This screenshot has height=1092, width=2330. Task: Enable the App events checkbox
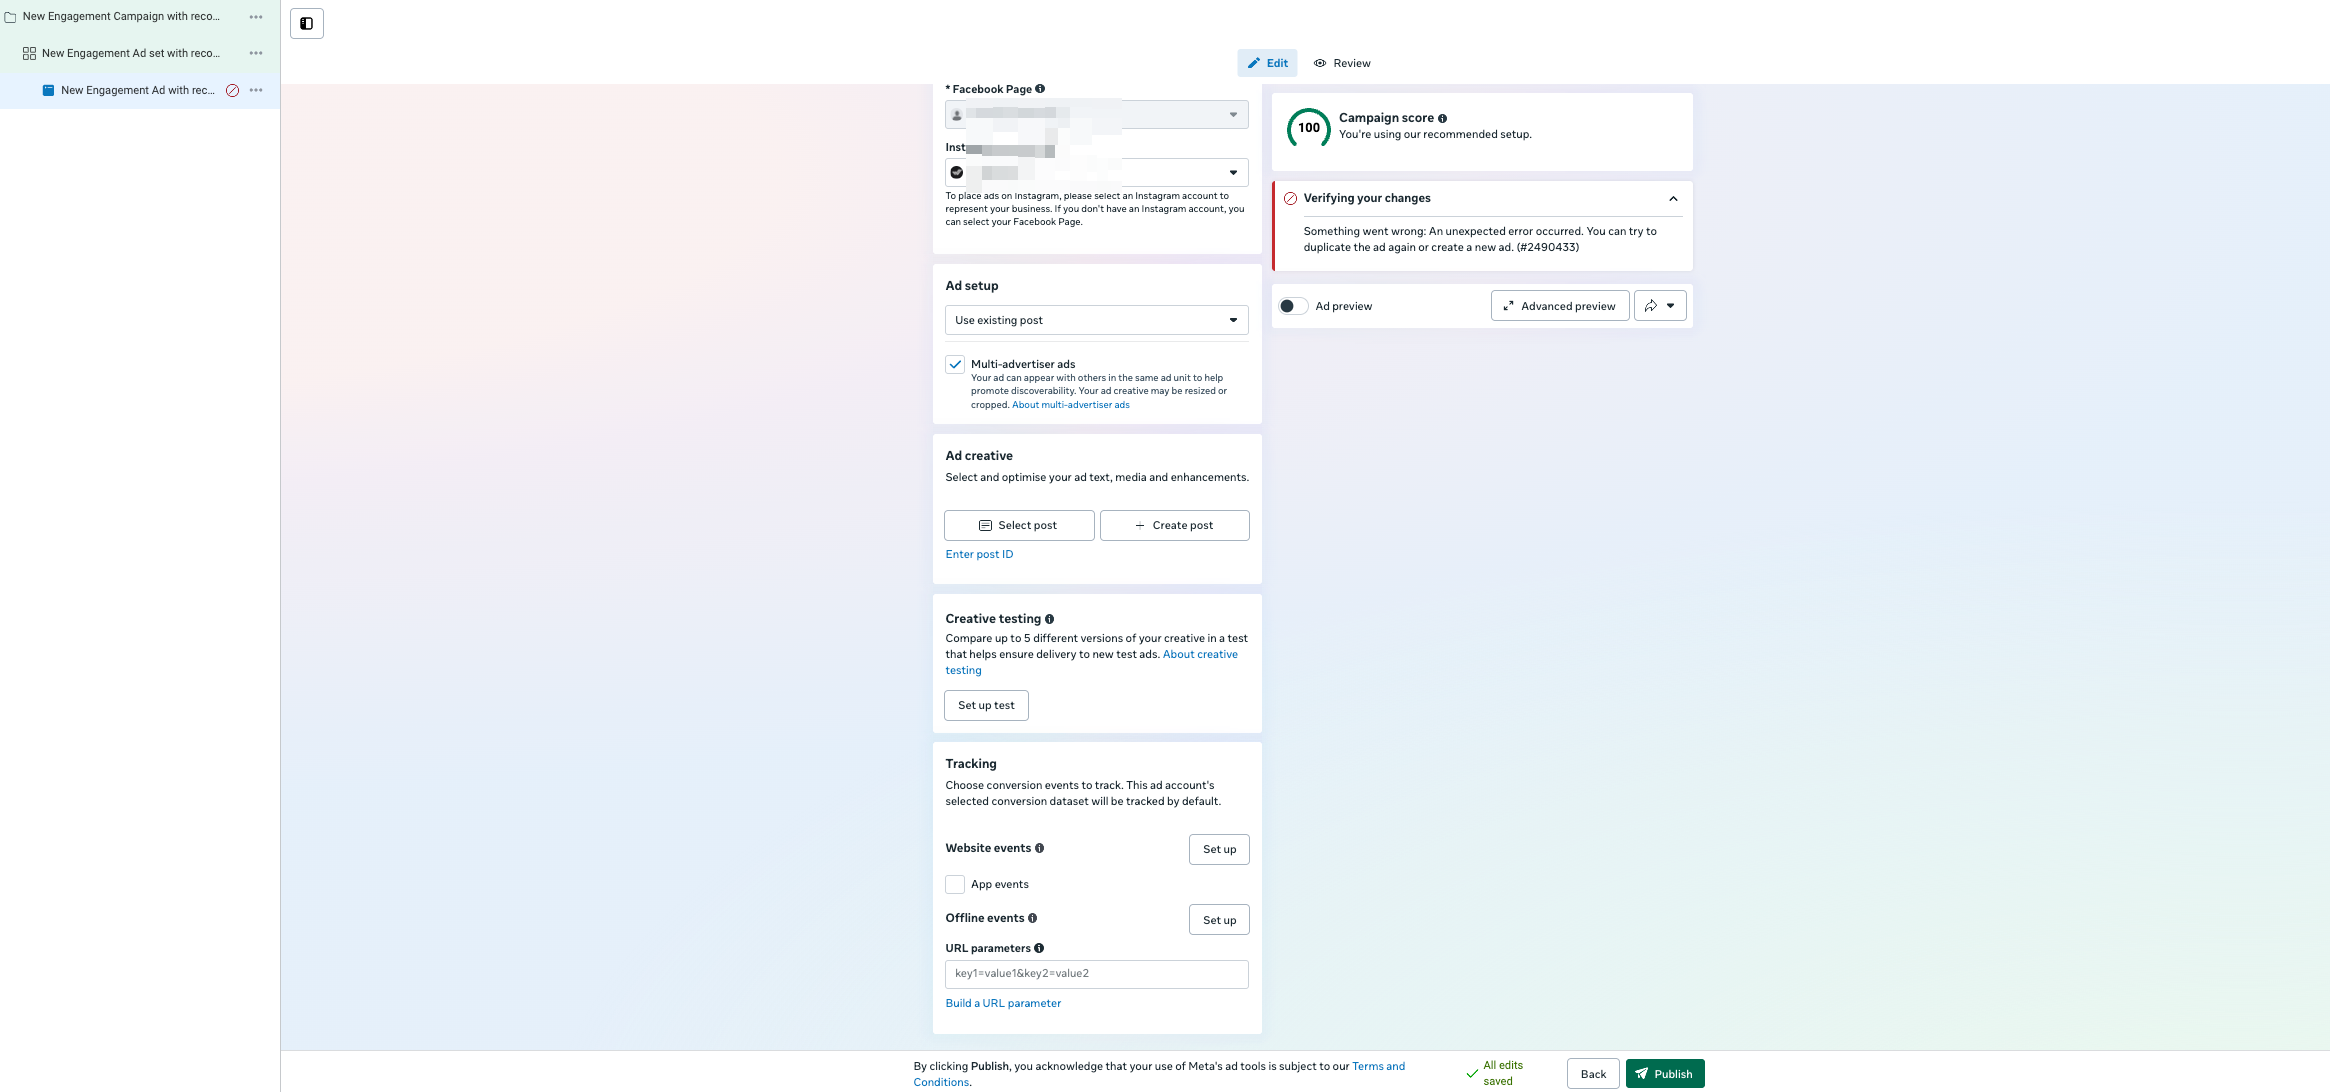click(955, 884)
